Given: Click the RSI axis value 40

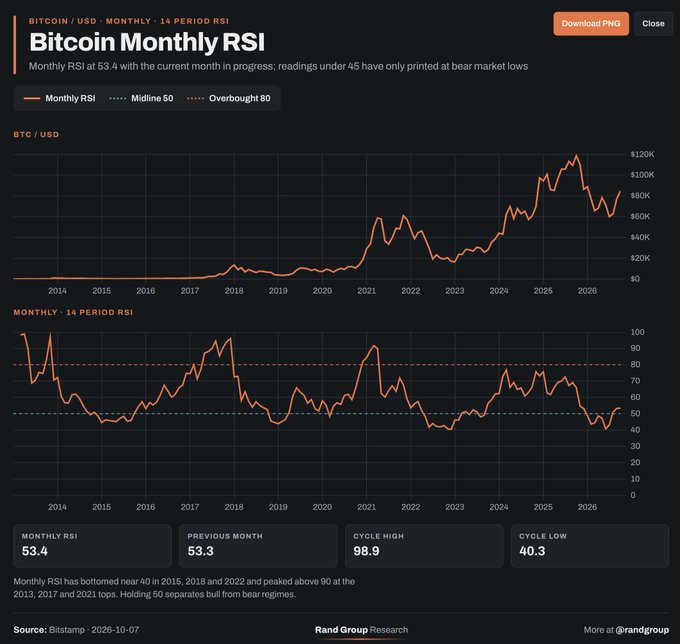Looking at the screenshot, I should click(635, 430).
